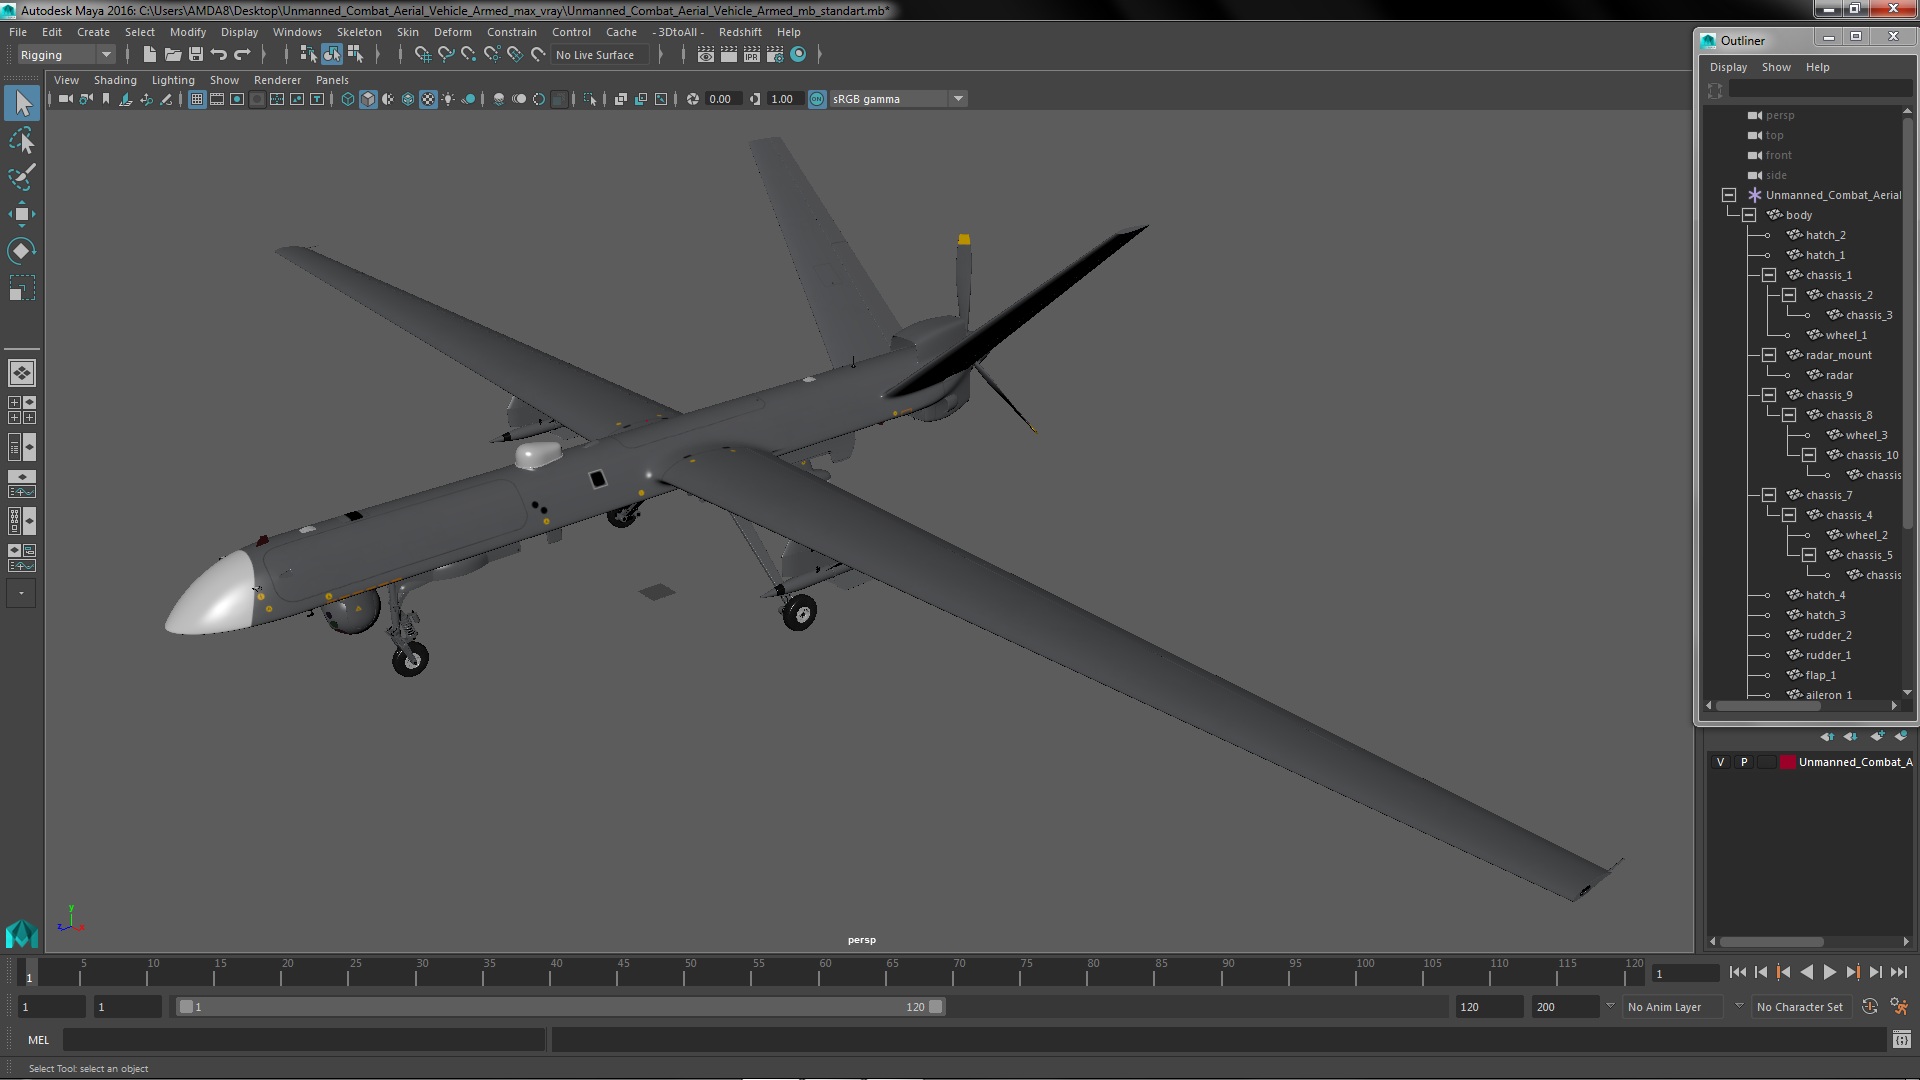The image size is (1920, 1080).
Task: Activate the Lasso Select tool
Action: [x=22, y=140]
